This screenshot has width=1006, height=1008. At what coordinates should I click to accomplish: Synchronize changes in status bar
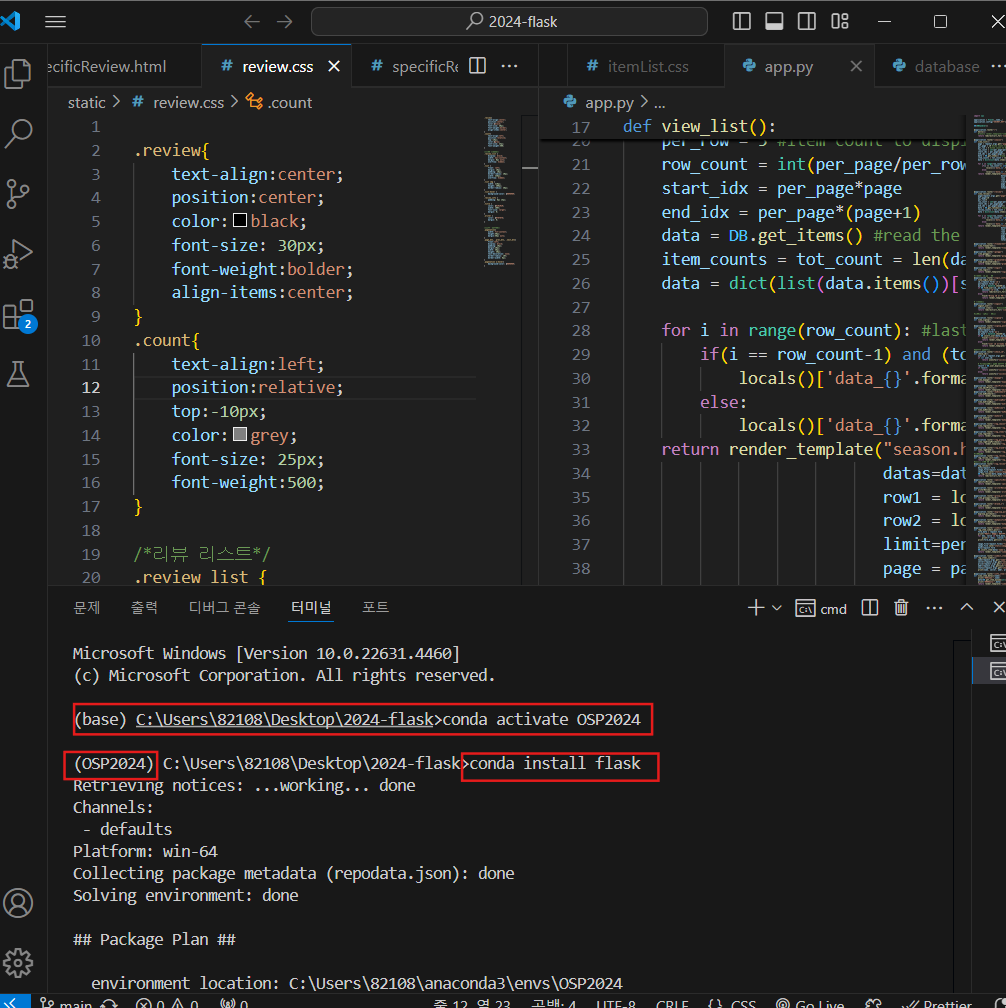coord(109,1003)
